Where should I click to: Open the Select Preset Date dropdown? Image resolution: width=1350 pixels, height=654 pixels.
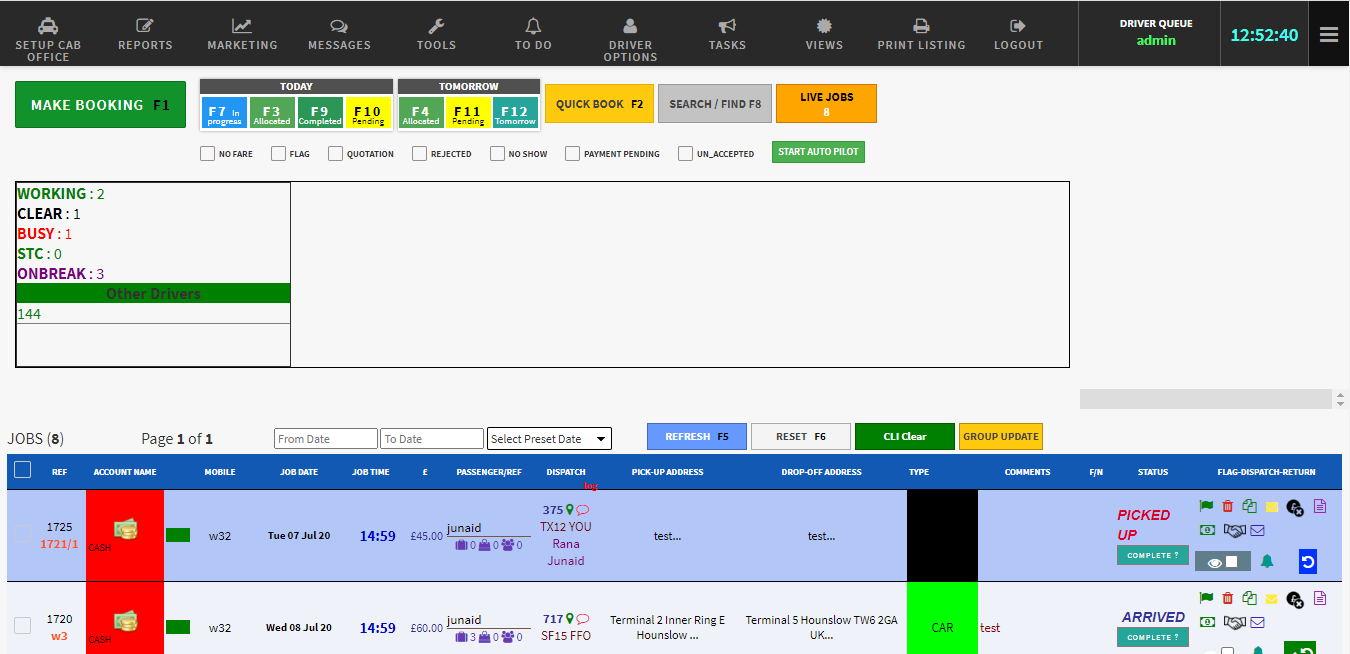click(x=548, y=438)
